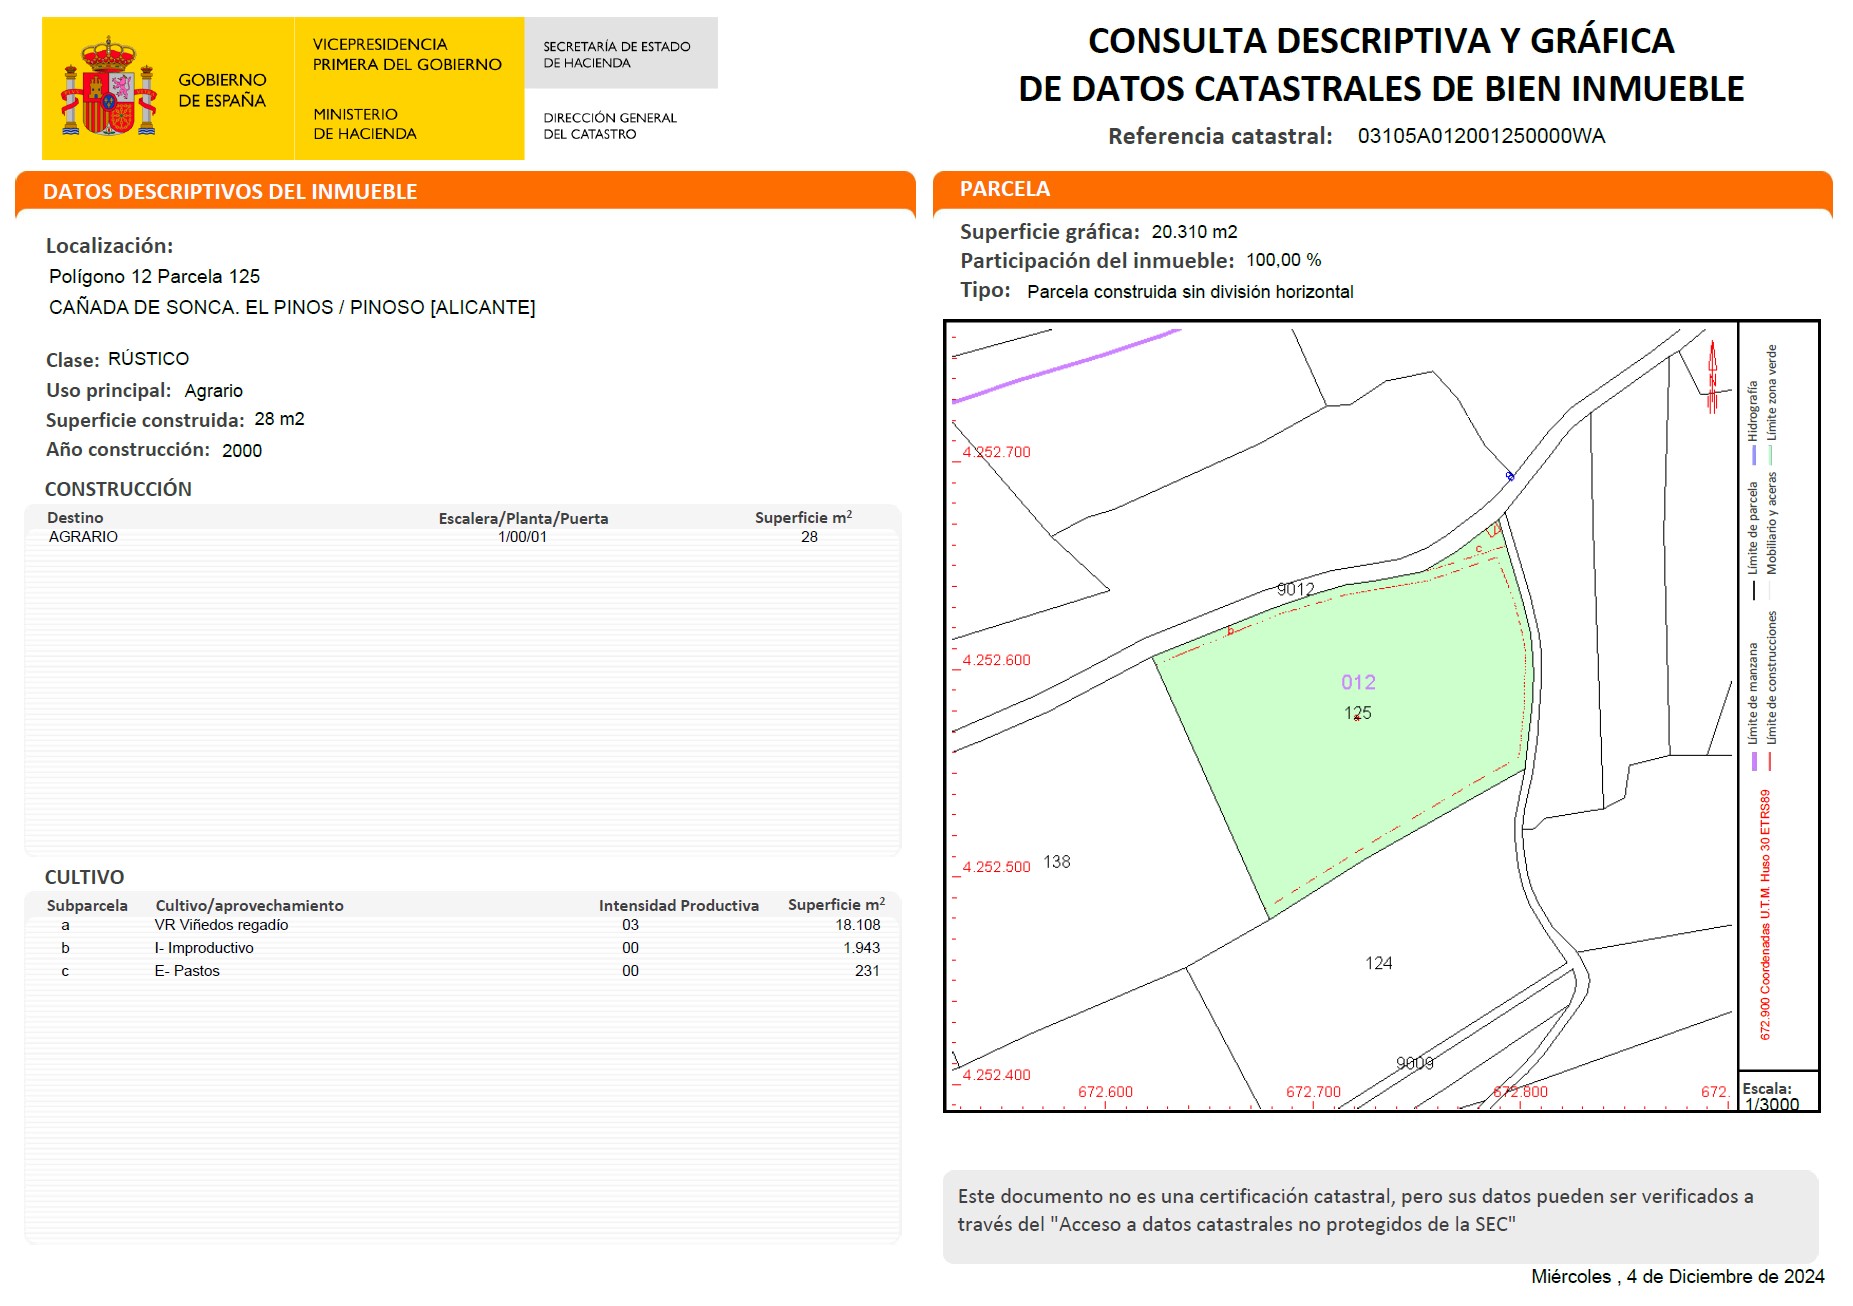Select the date 'Miércoles , 4 de Diciembre de 2024'
1853x1306 pixels.
pyautogui.click(x=1678, y=1277)
